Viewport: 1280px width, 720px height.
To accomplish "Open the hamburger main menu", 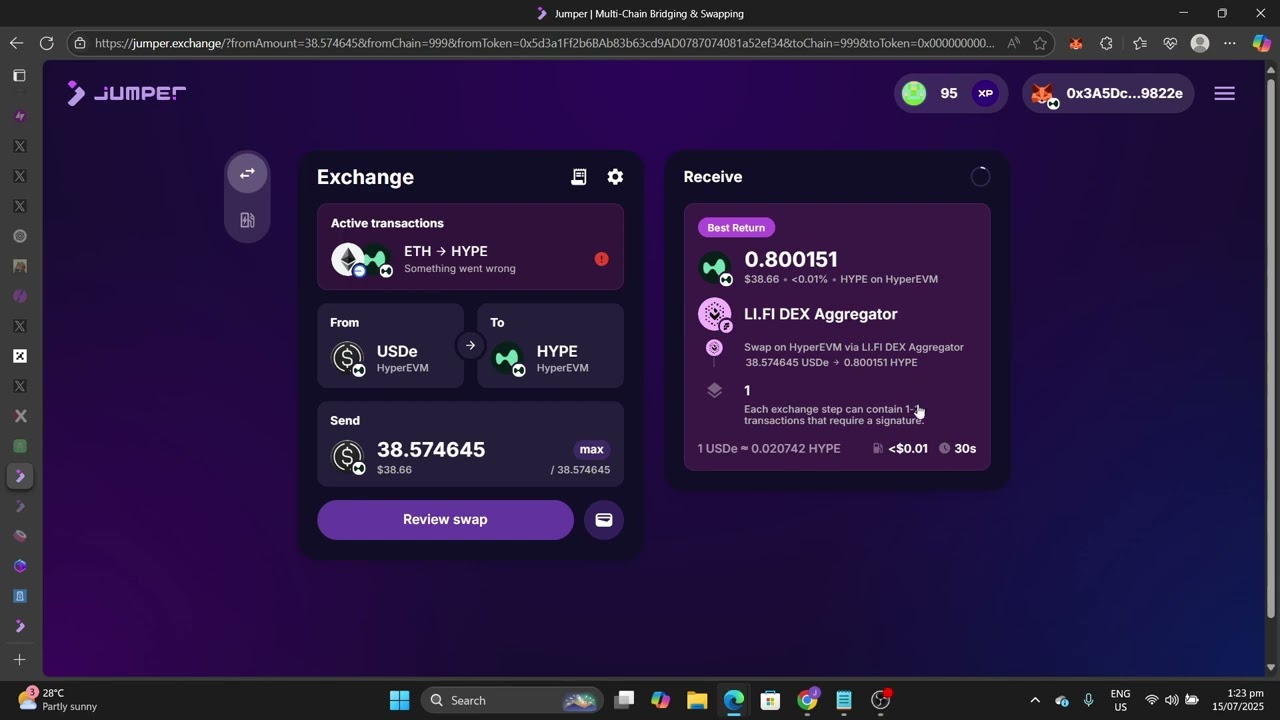I will (x=1225, y=93).
